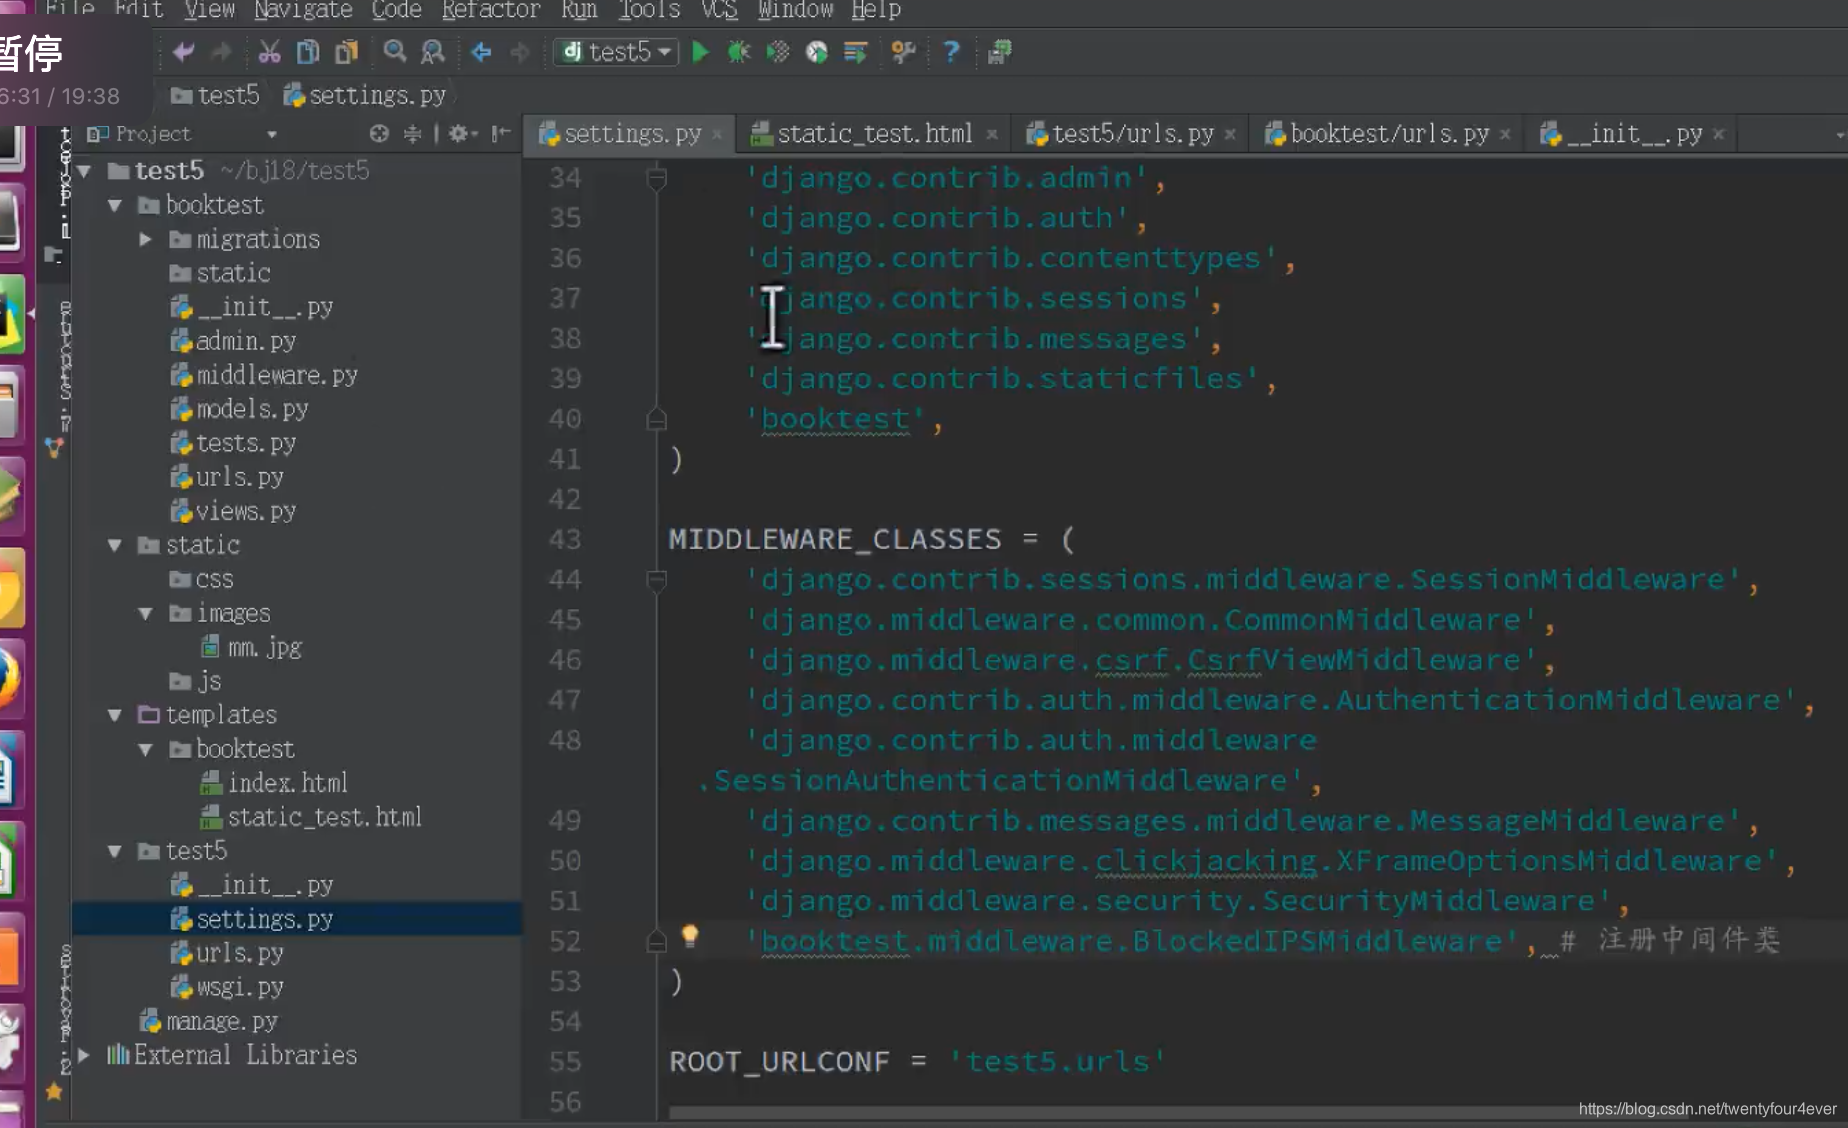1848x1128 pixels.
Task: Click the Copy icon in the toolbar
Action: [x=308, y=52]
